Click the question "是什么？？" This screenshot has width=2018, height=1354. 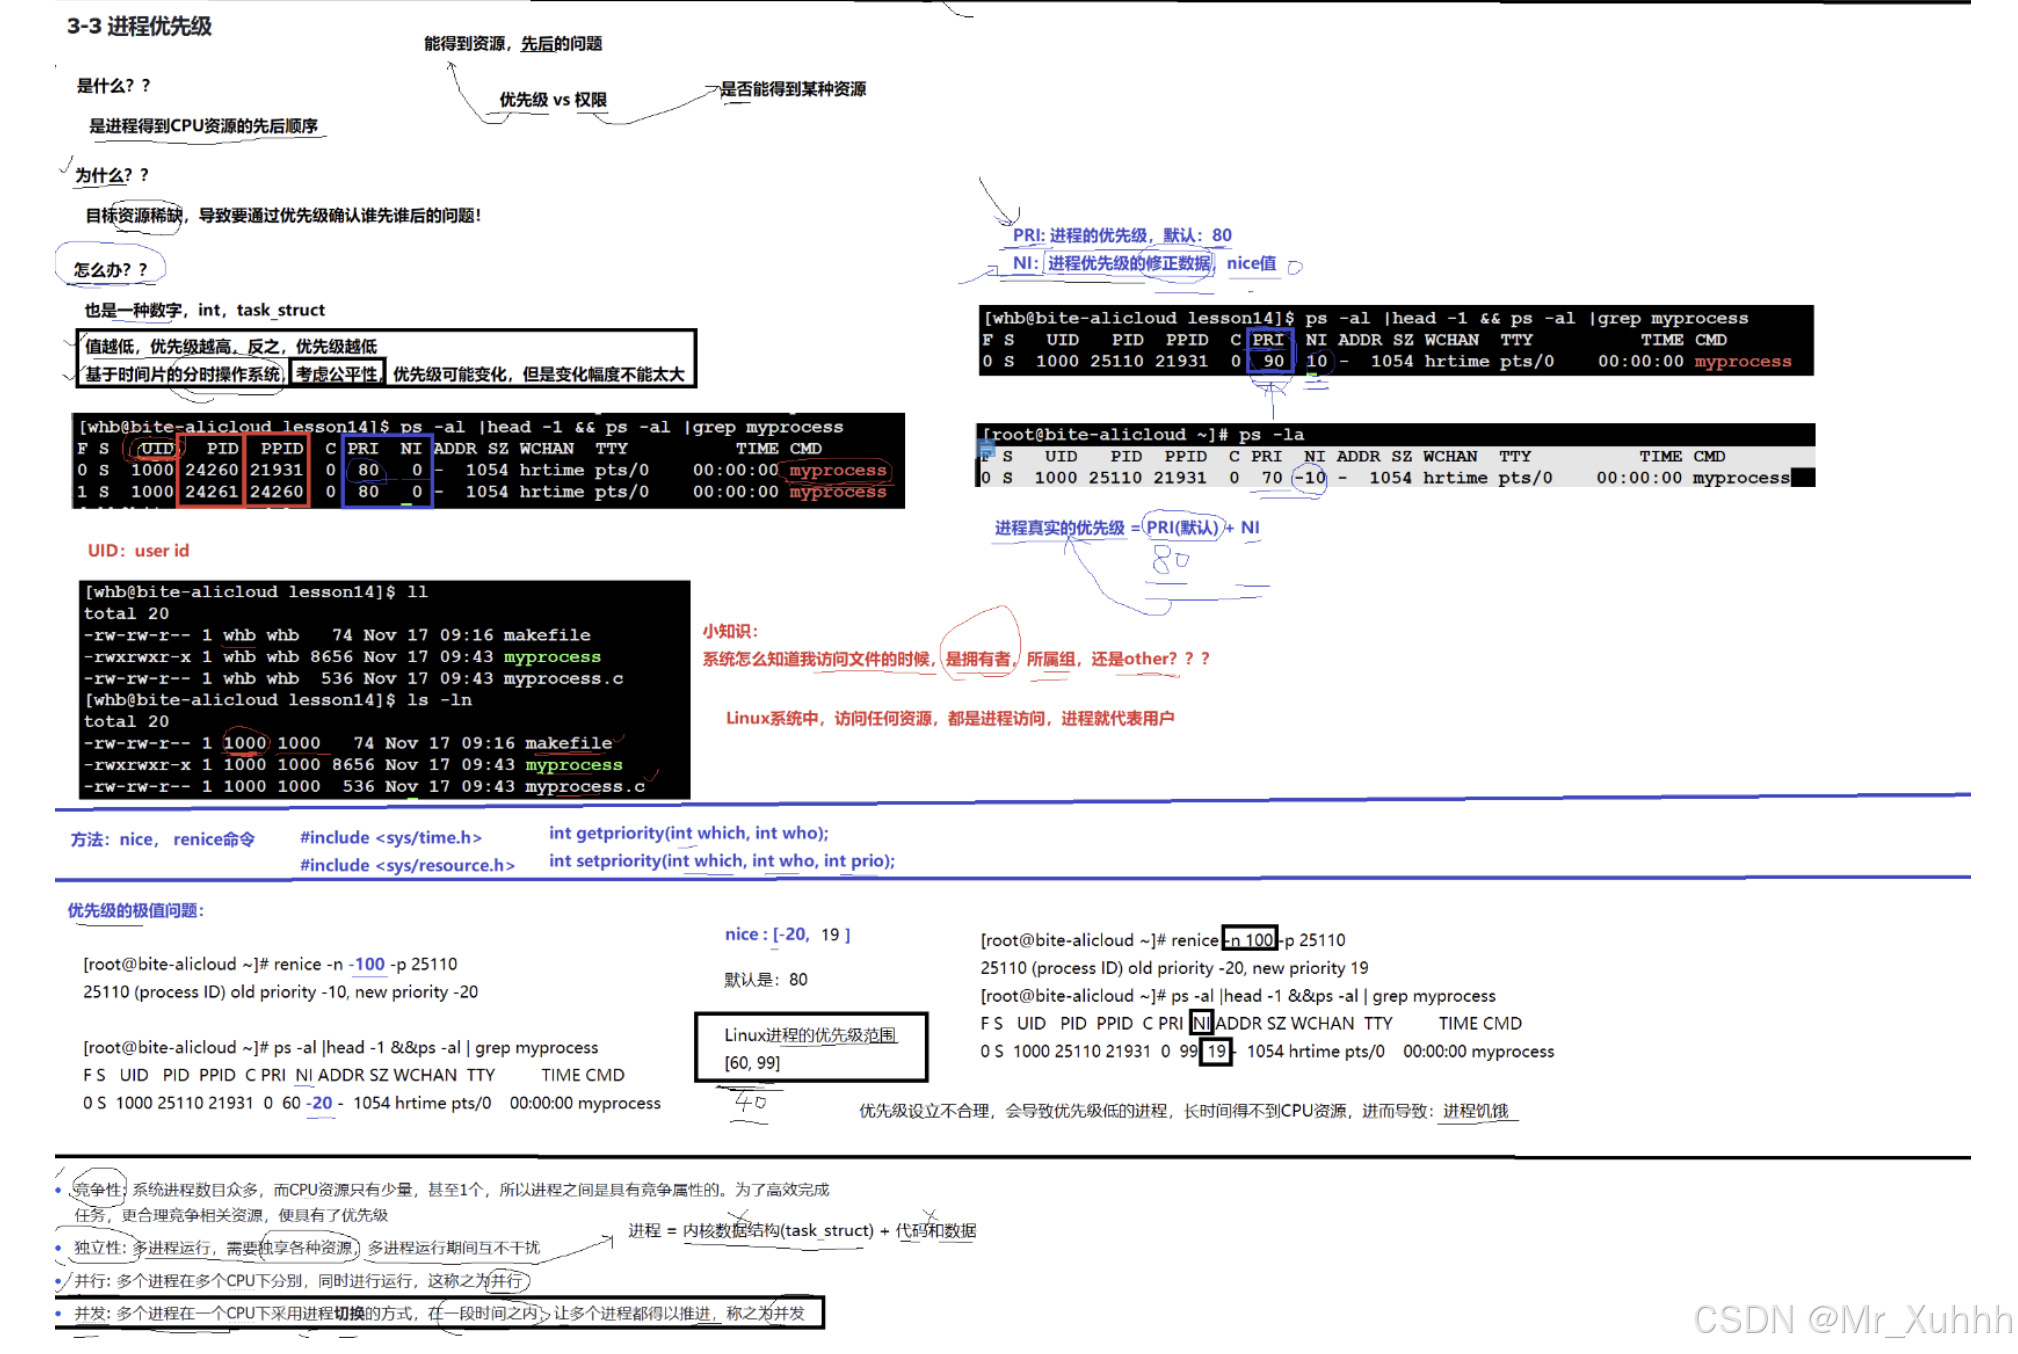[x=113, y=86]
